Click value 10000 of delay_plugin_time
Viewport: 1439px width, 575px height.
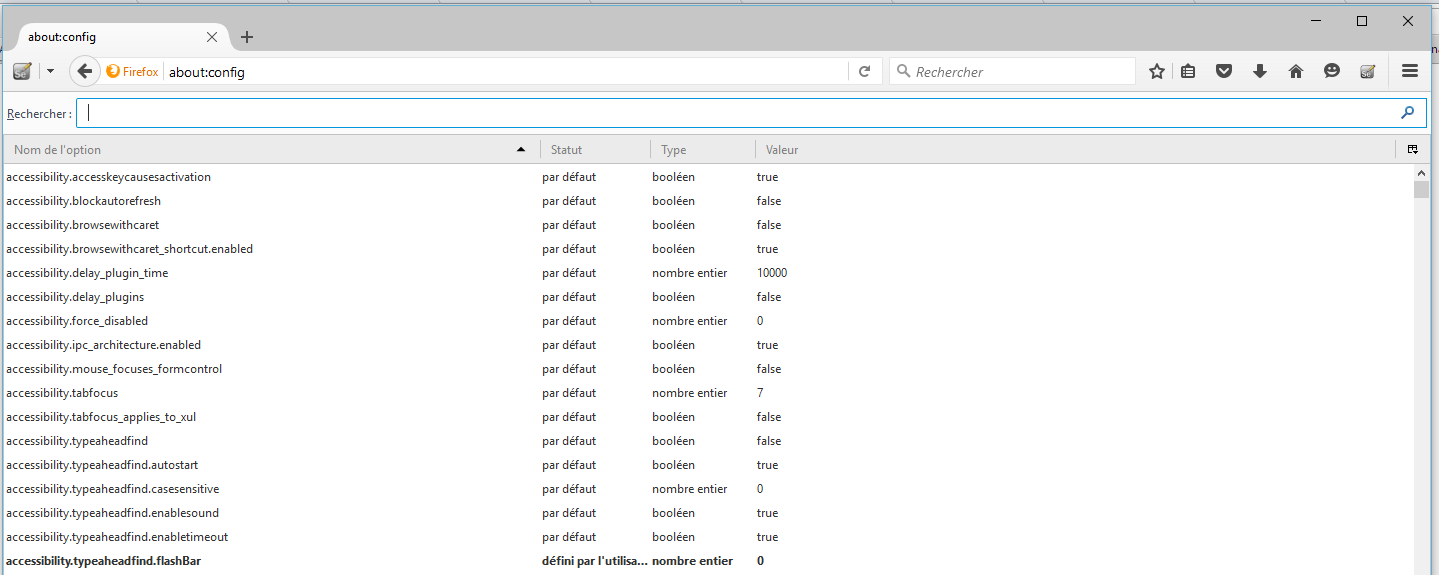point(772,273)
